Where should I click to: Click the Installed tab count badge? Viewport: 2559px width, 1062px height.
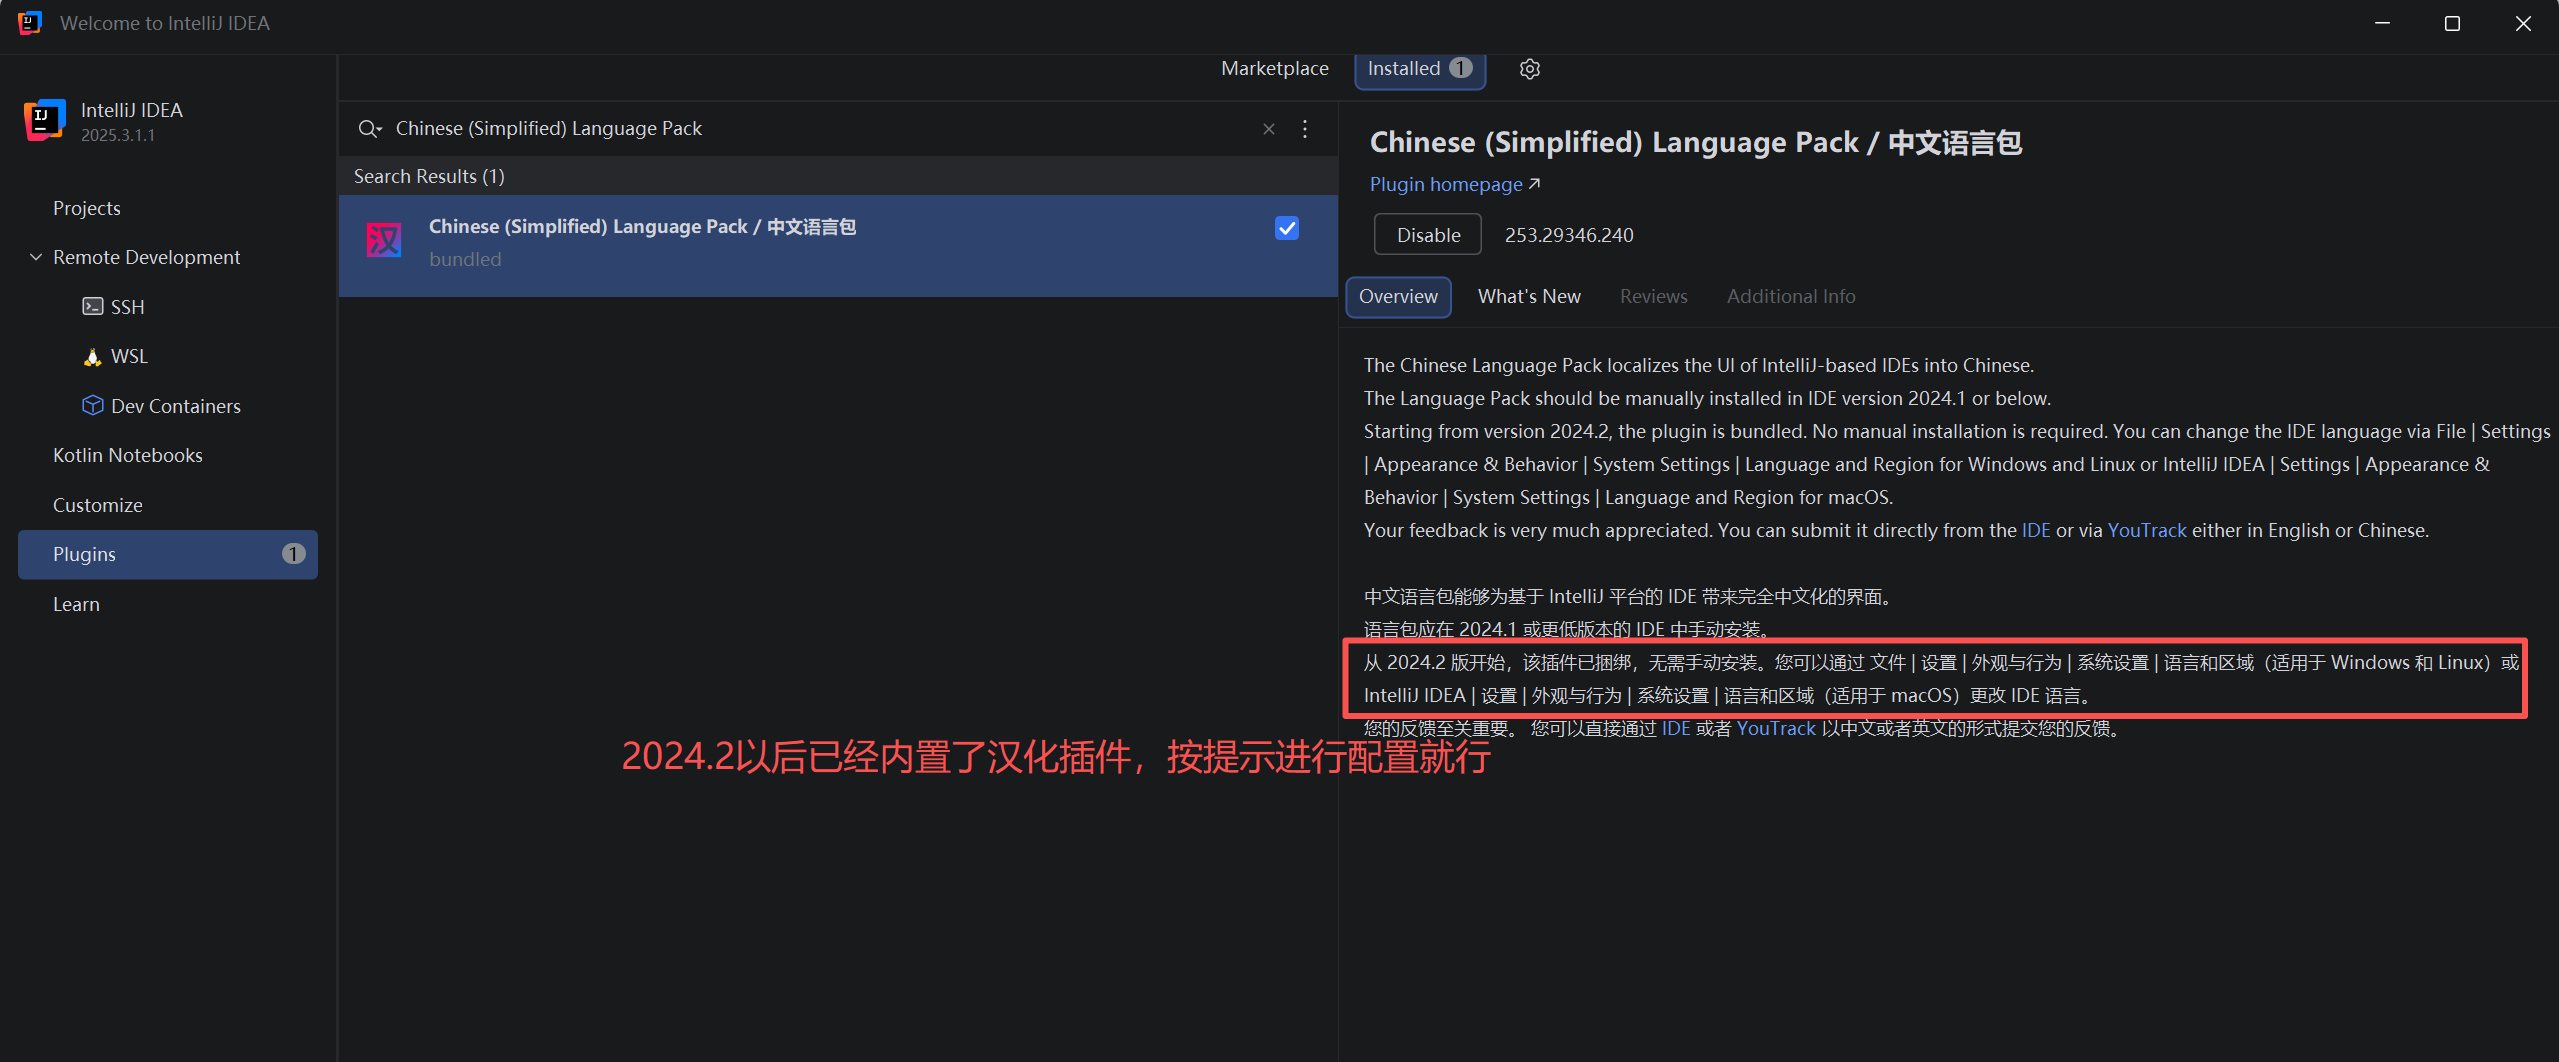[1461, 68]
